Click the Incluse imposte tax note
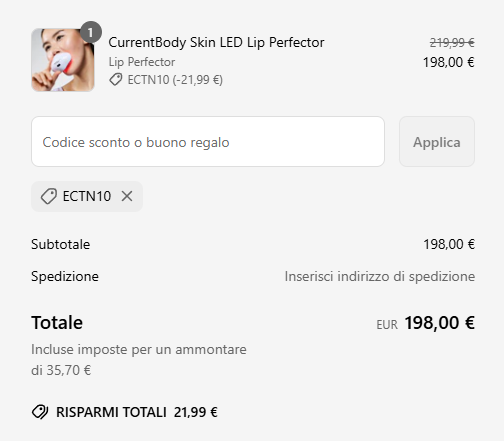 click(139, 360)
